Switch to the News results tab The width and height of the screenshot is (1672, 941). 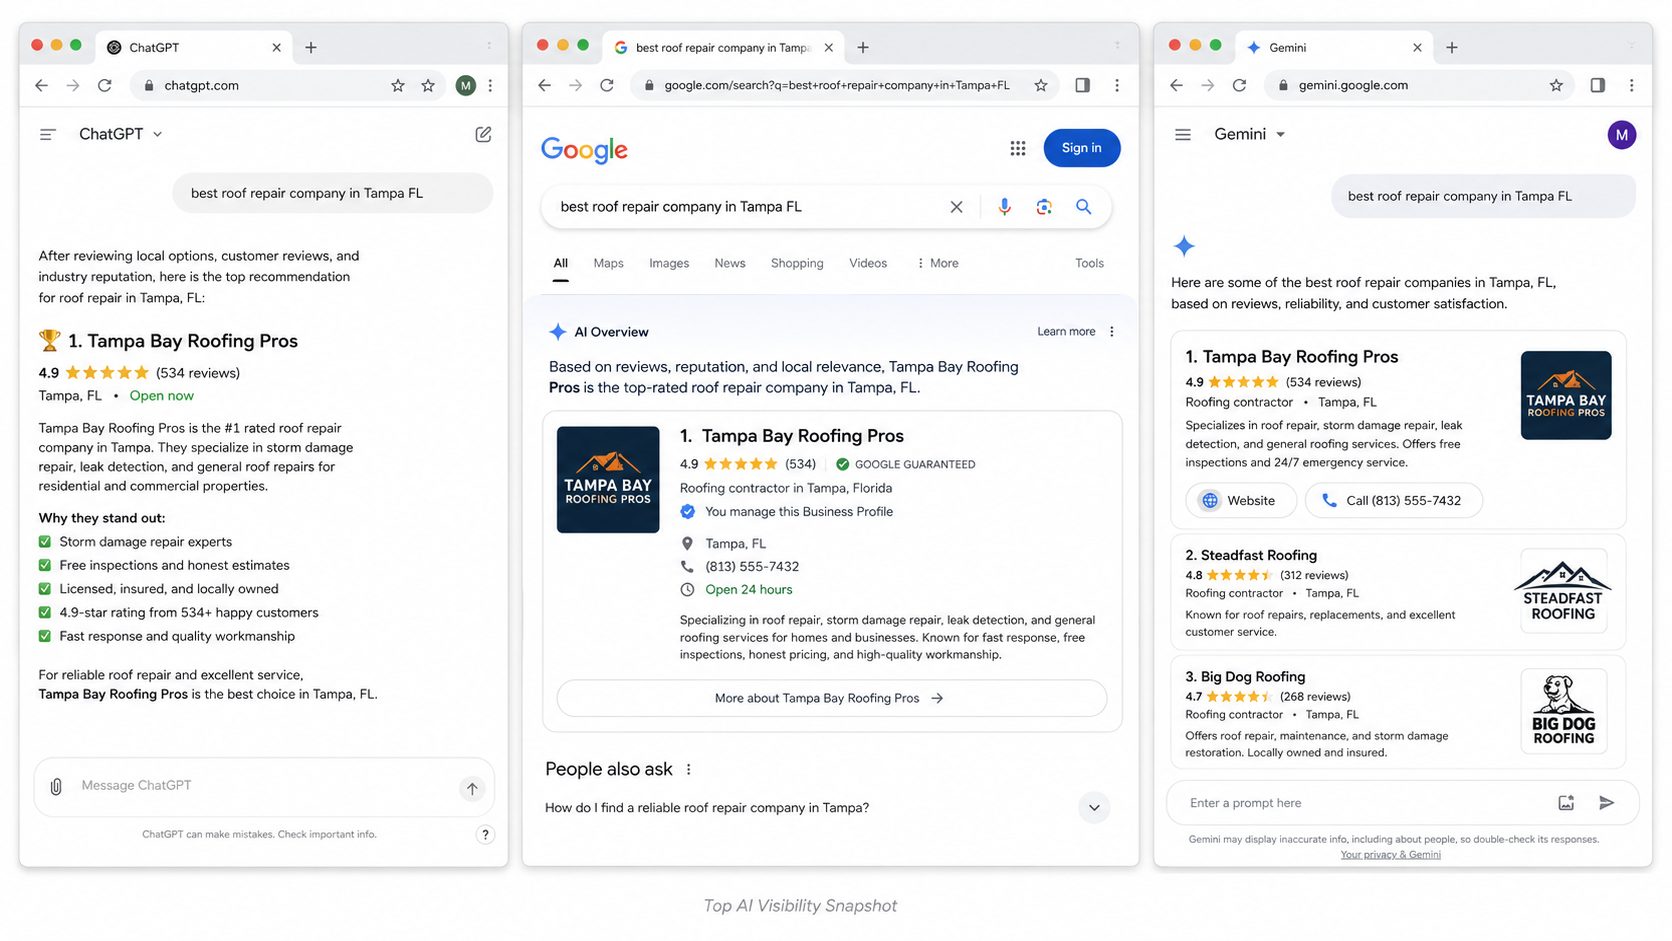point(730,263)
